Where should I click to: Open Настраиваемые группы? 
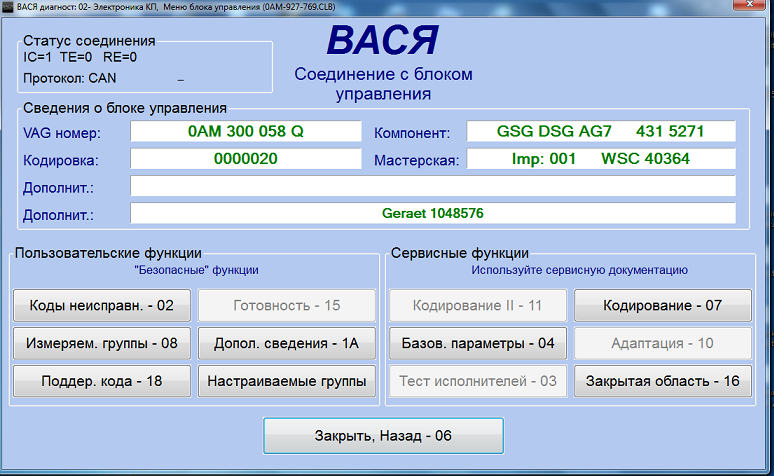pyautogui.click(x=287, y=381)
